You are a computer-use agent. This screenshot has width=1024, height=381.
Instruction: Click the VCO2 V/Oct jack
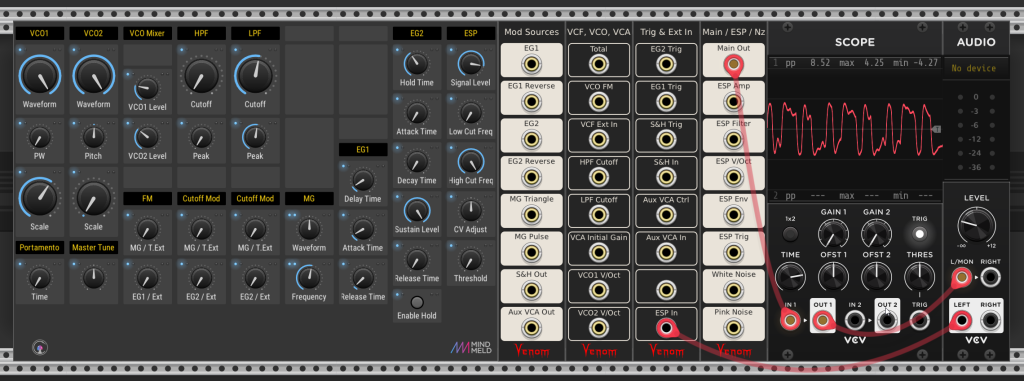pyautogui.click(x=598, y=328)
